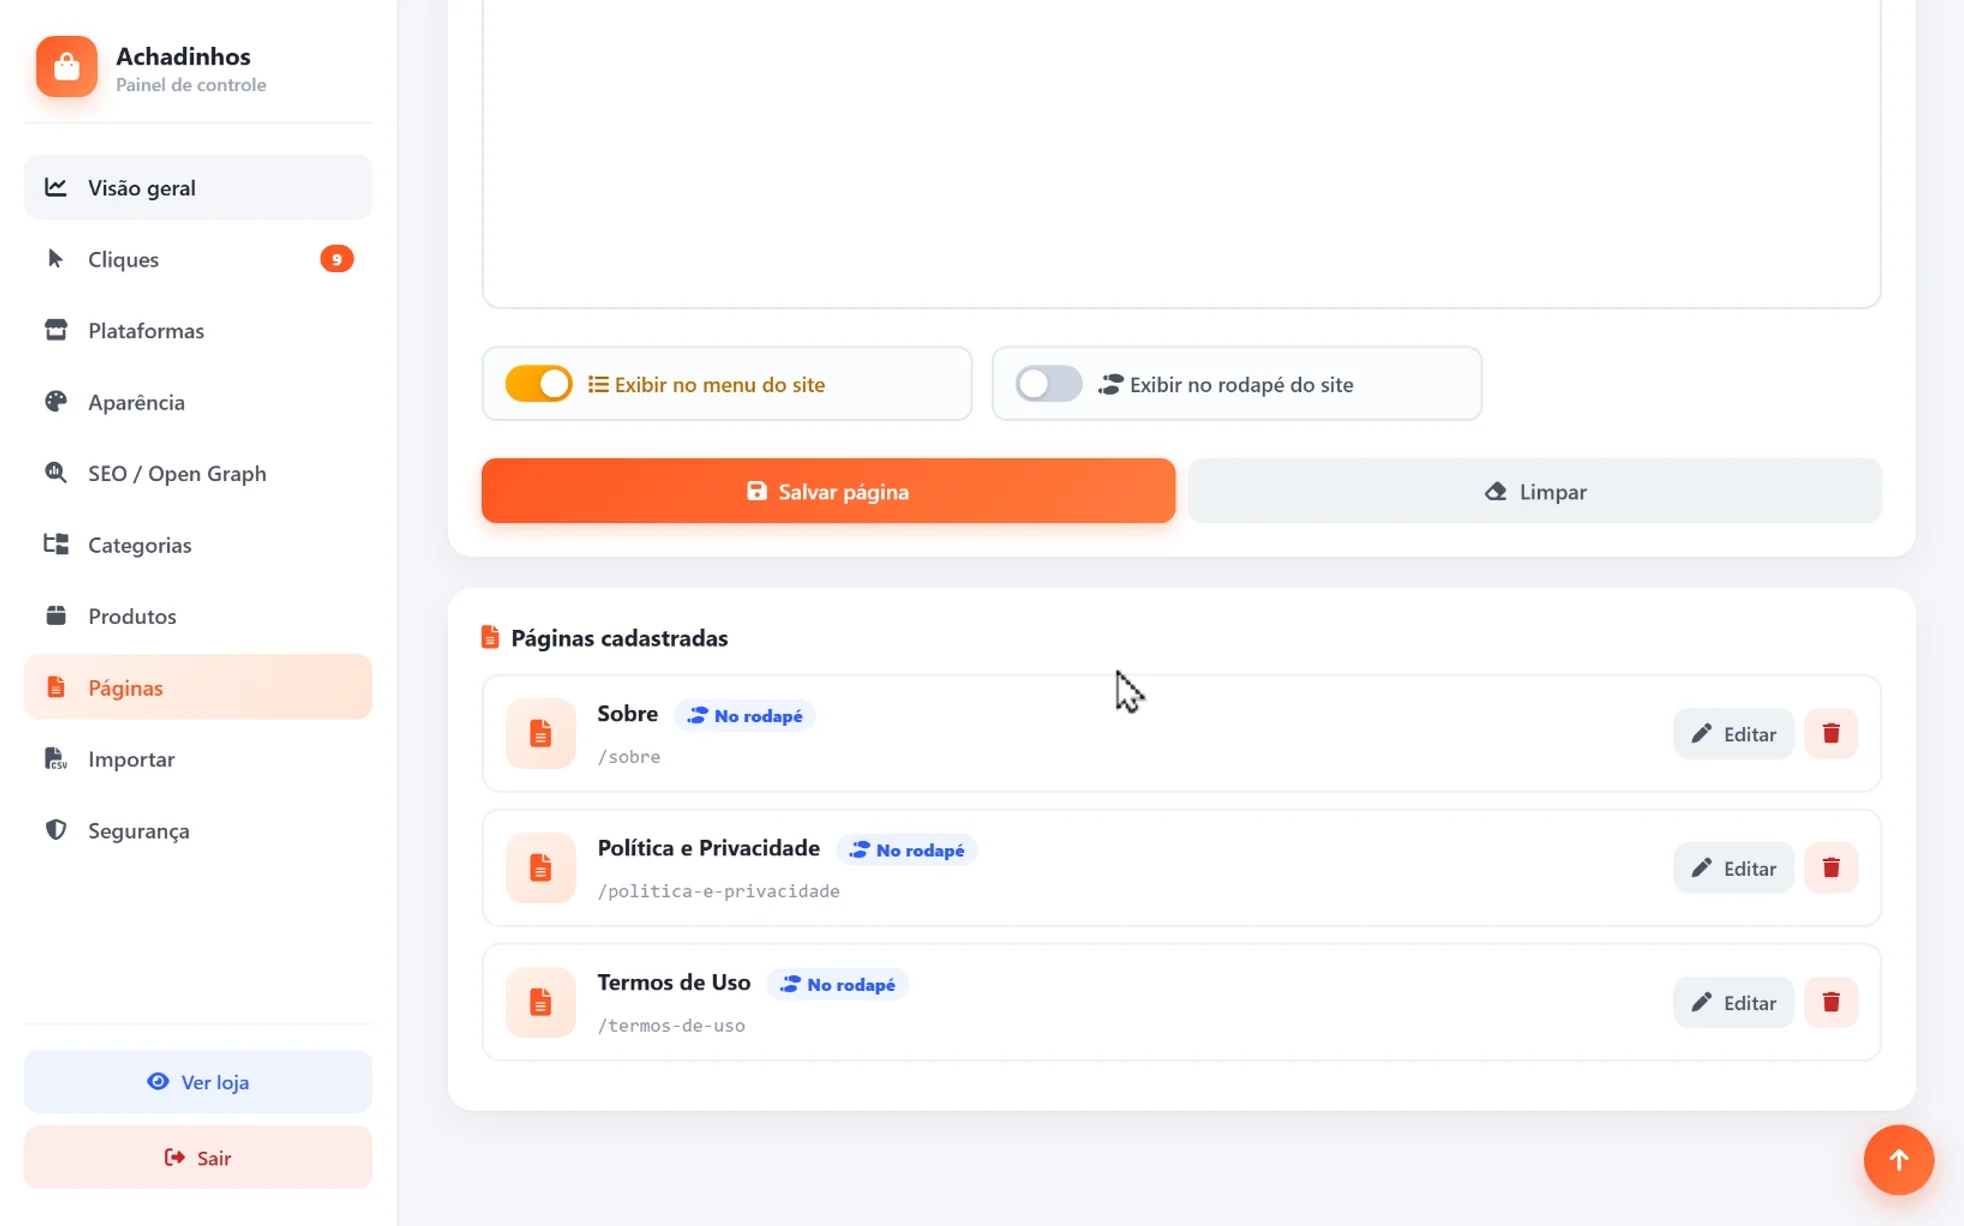This screenshot has width=1964, height=1226.
Task: Edit the Termos de Uso page
Action: tap(1733, 1002)
